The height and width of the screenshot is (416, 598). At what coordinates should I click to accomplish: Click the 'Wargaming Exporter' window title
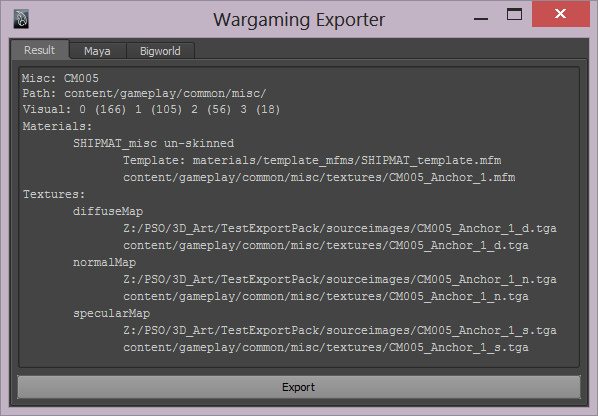[x=299, y=20]
